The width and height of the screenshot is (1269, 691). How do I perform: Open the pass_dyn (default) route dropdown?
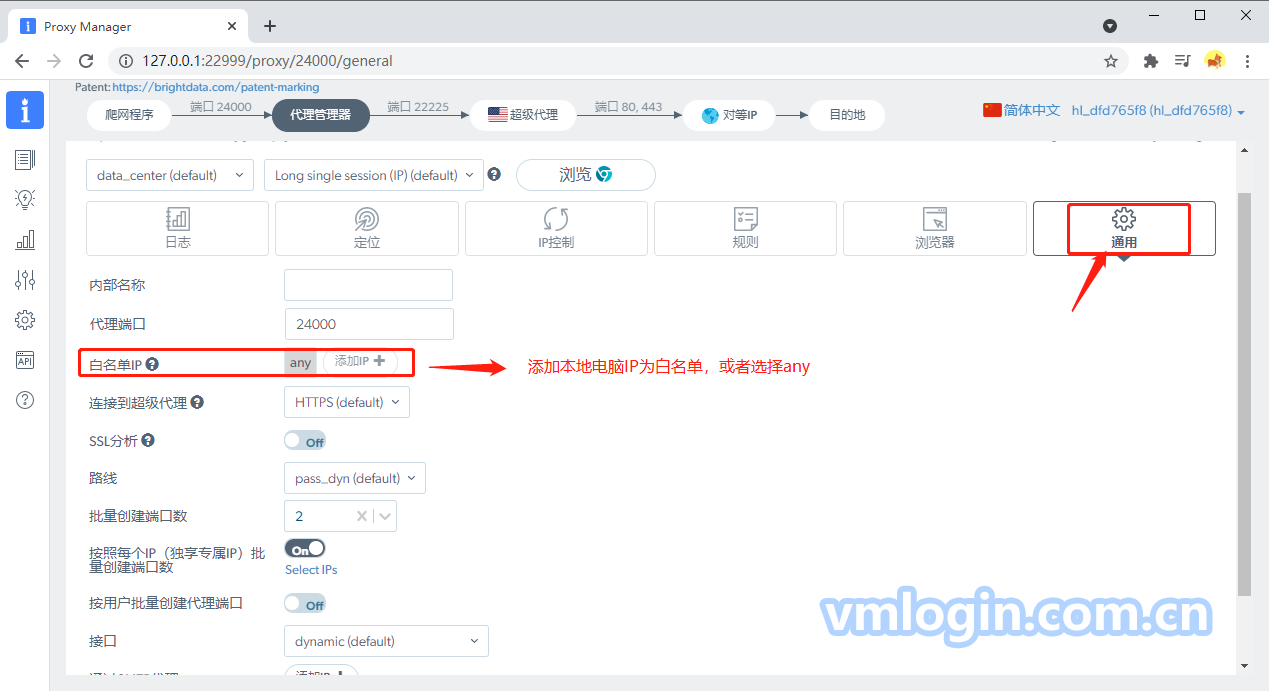(355, 478)
